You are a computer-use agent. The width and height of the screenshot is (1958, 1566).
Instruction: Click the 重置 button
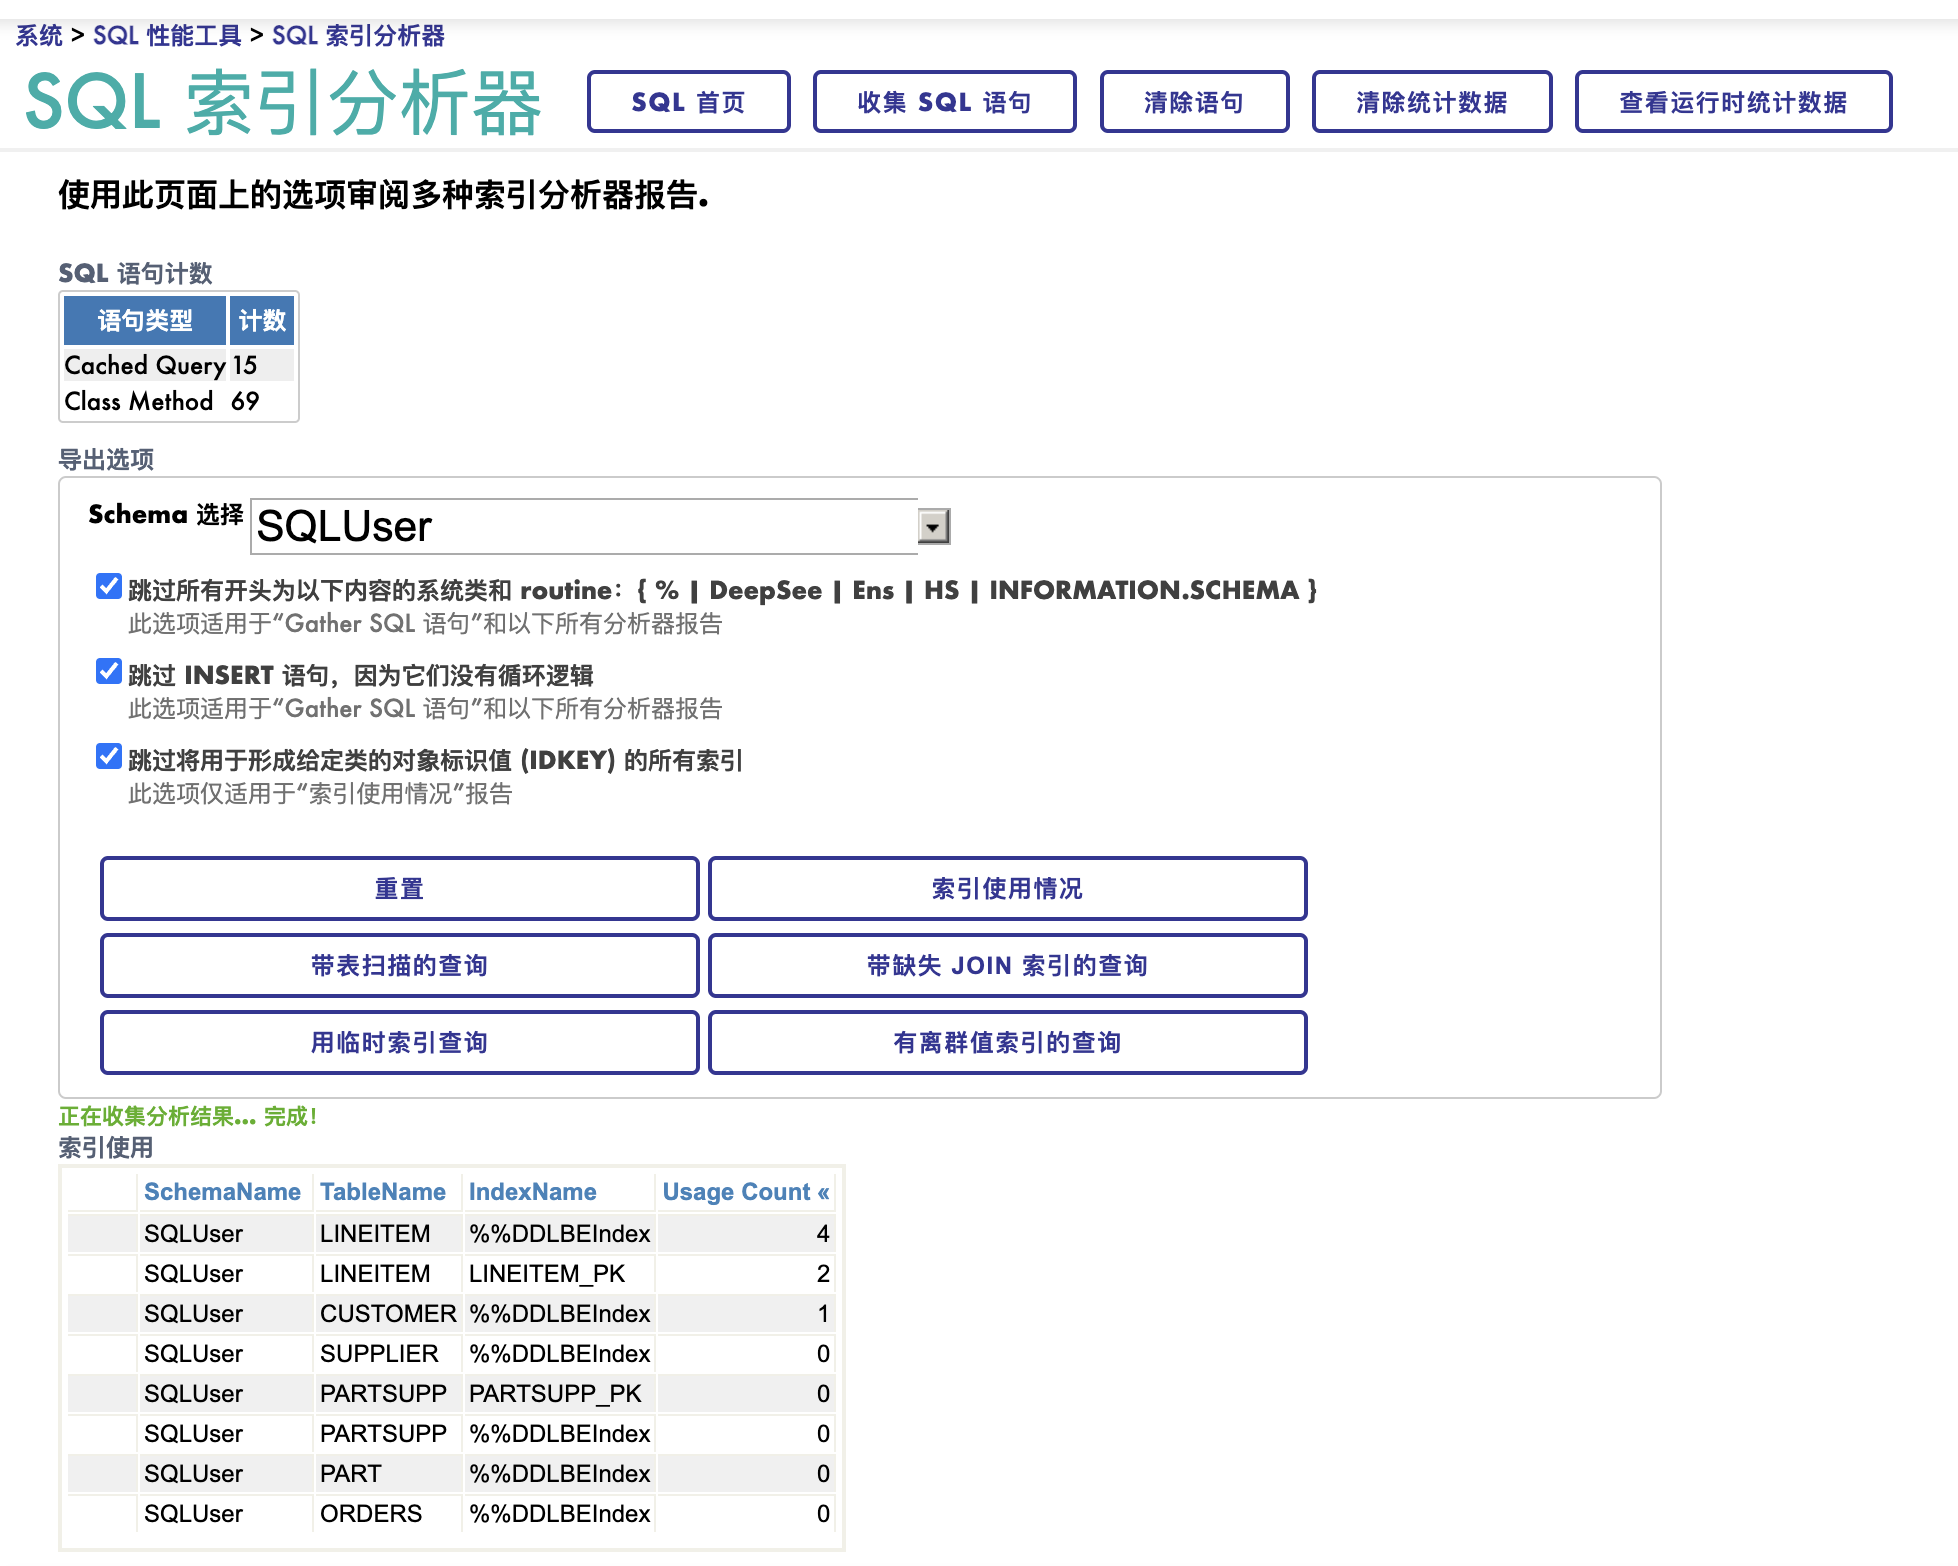[x=399, y=888]
